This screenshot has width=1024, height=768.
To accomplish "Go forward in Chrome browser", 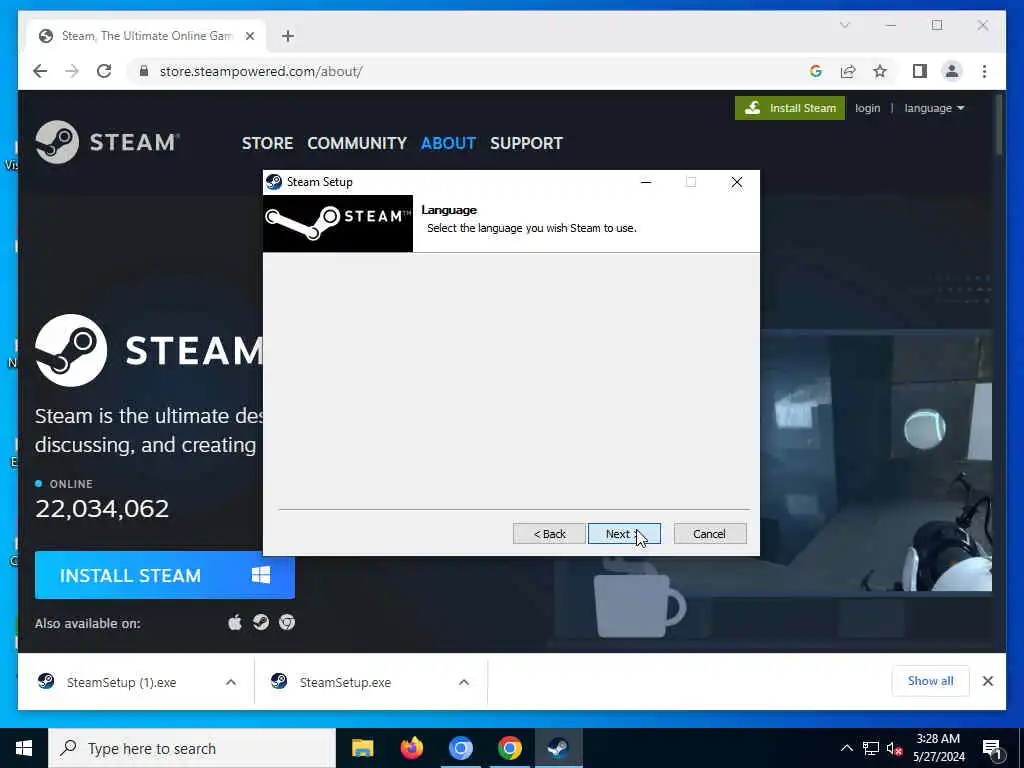I will tap(72, 71).
